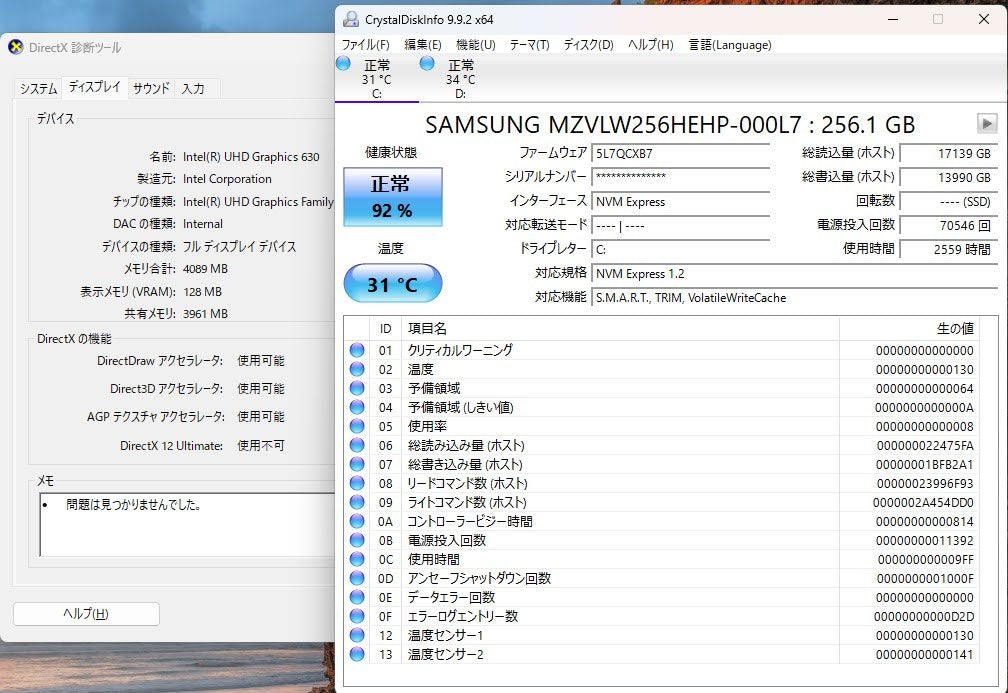Click the masked シリアルナンバー field
Screen dimensions: 1008x693
pos(680,177)
